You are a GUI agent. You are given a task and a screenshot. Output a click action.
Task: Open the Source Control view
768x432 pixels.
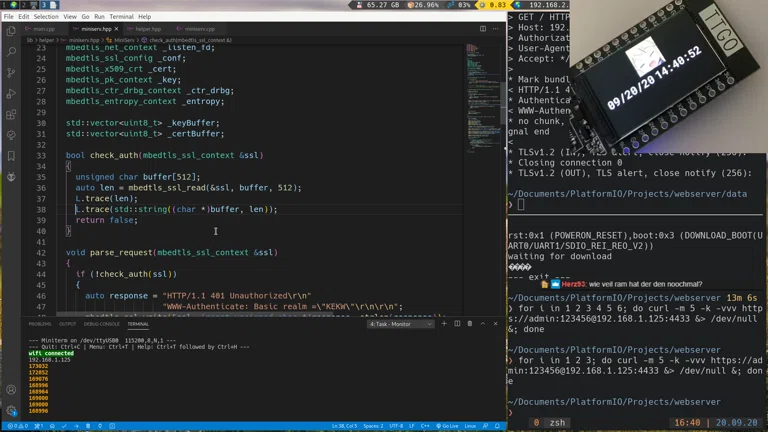tap(11, 73)
